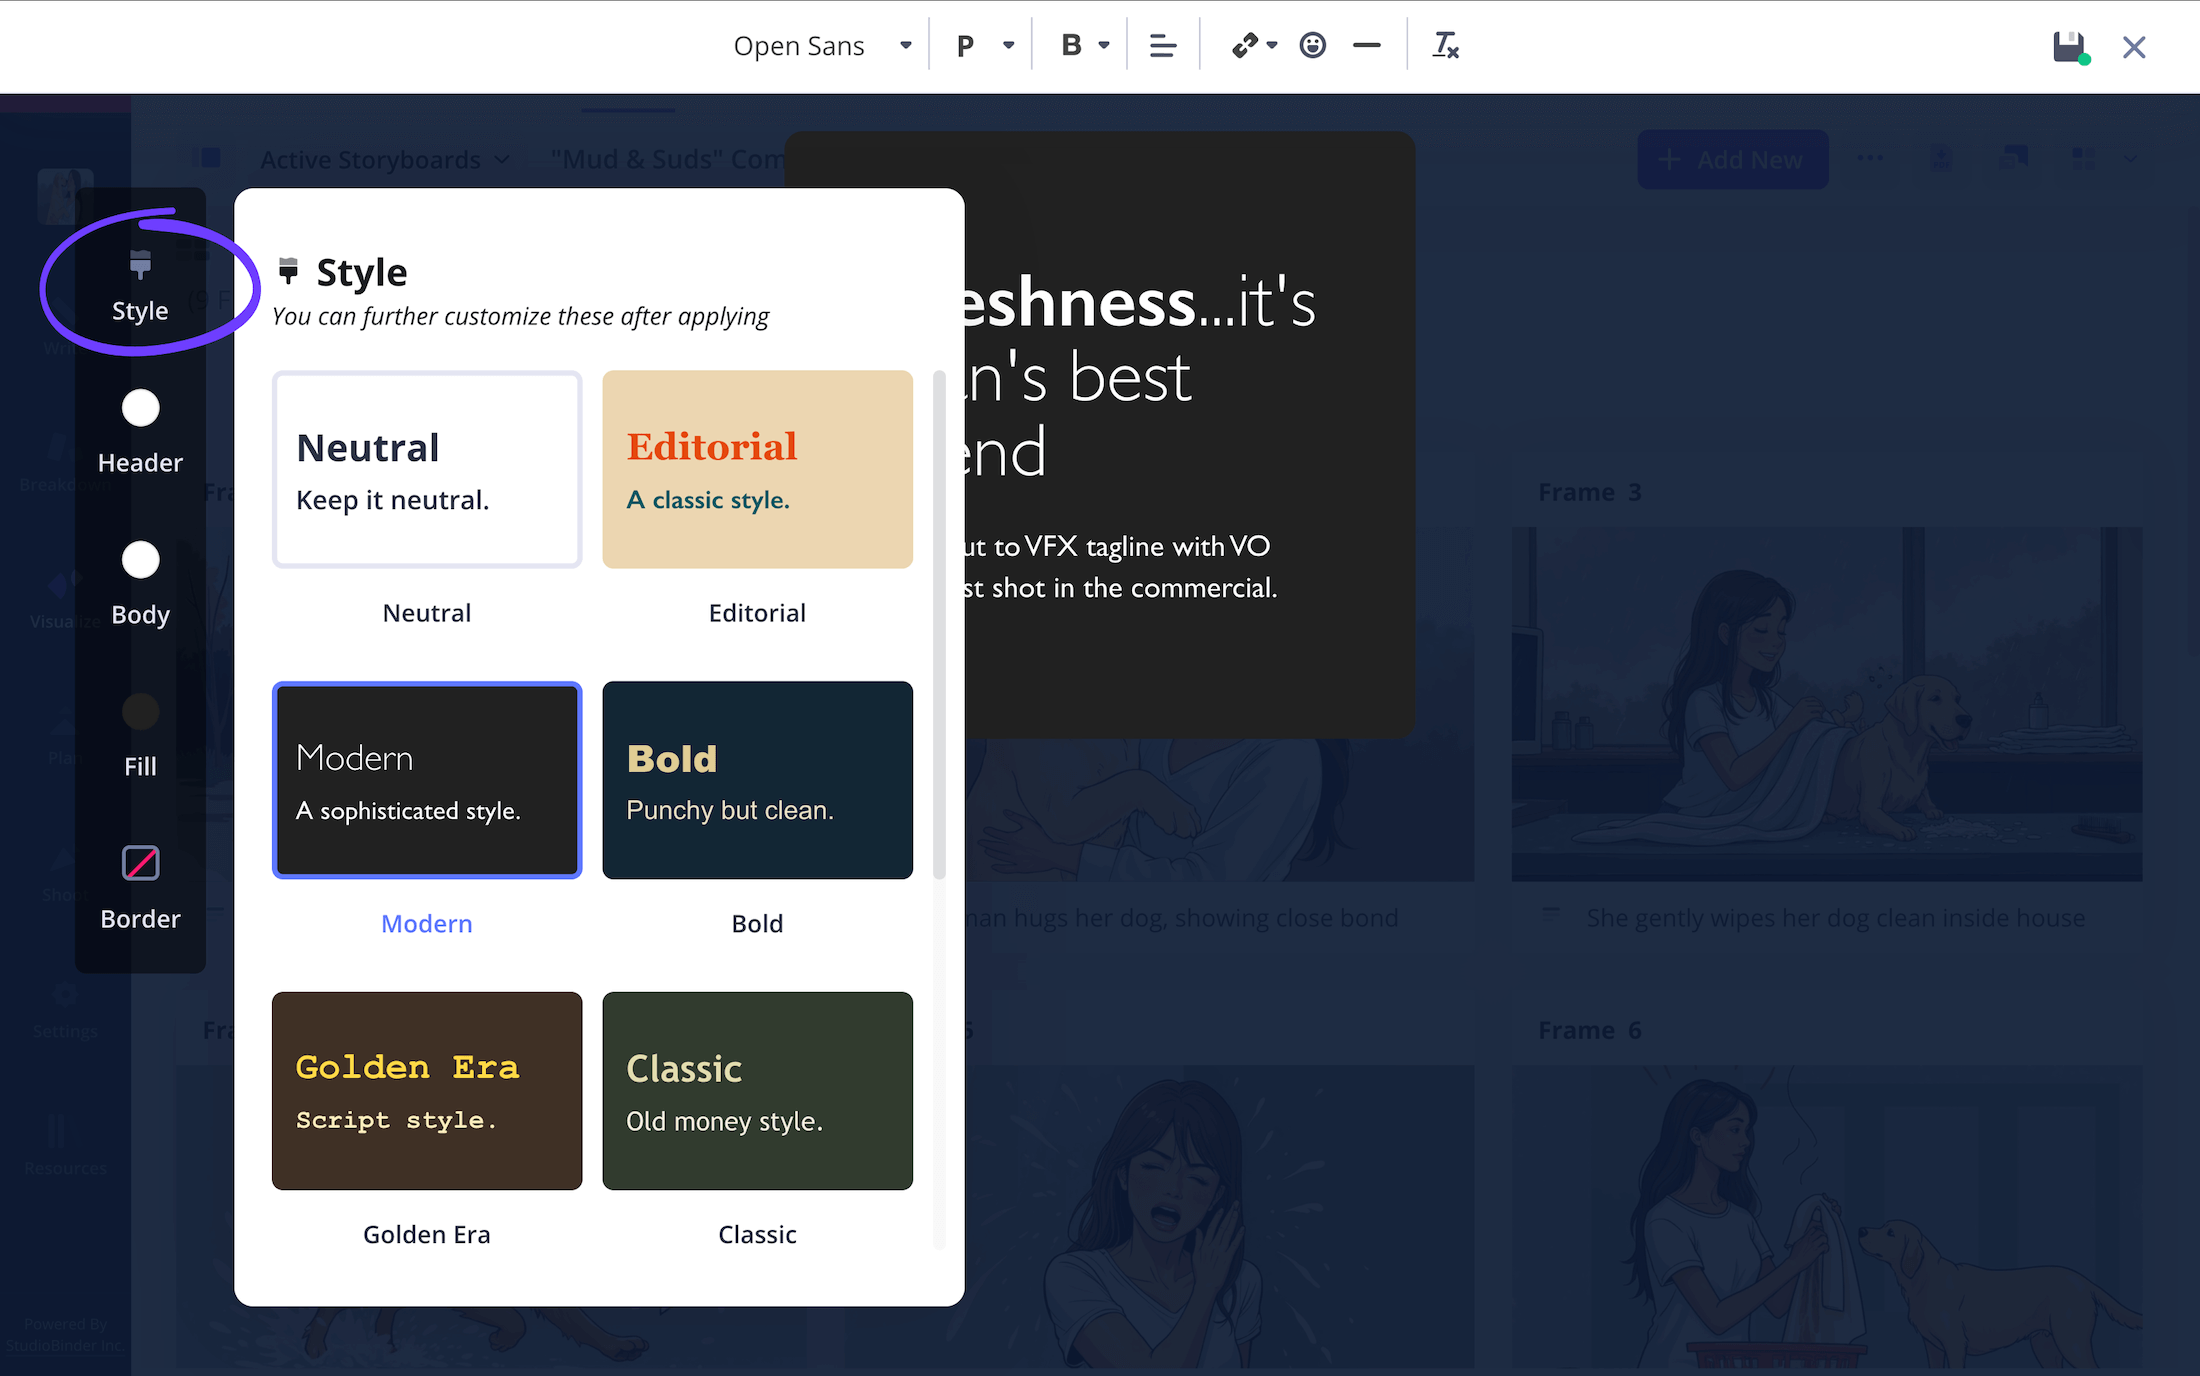Click the link insert icon
Image resolution: width=2200 pixels, height=1376 pixels.
click(1245, 46)
